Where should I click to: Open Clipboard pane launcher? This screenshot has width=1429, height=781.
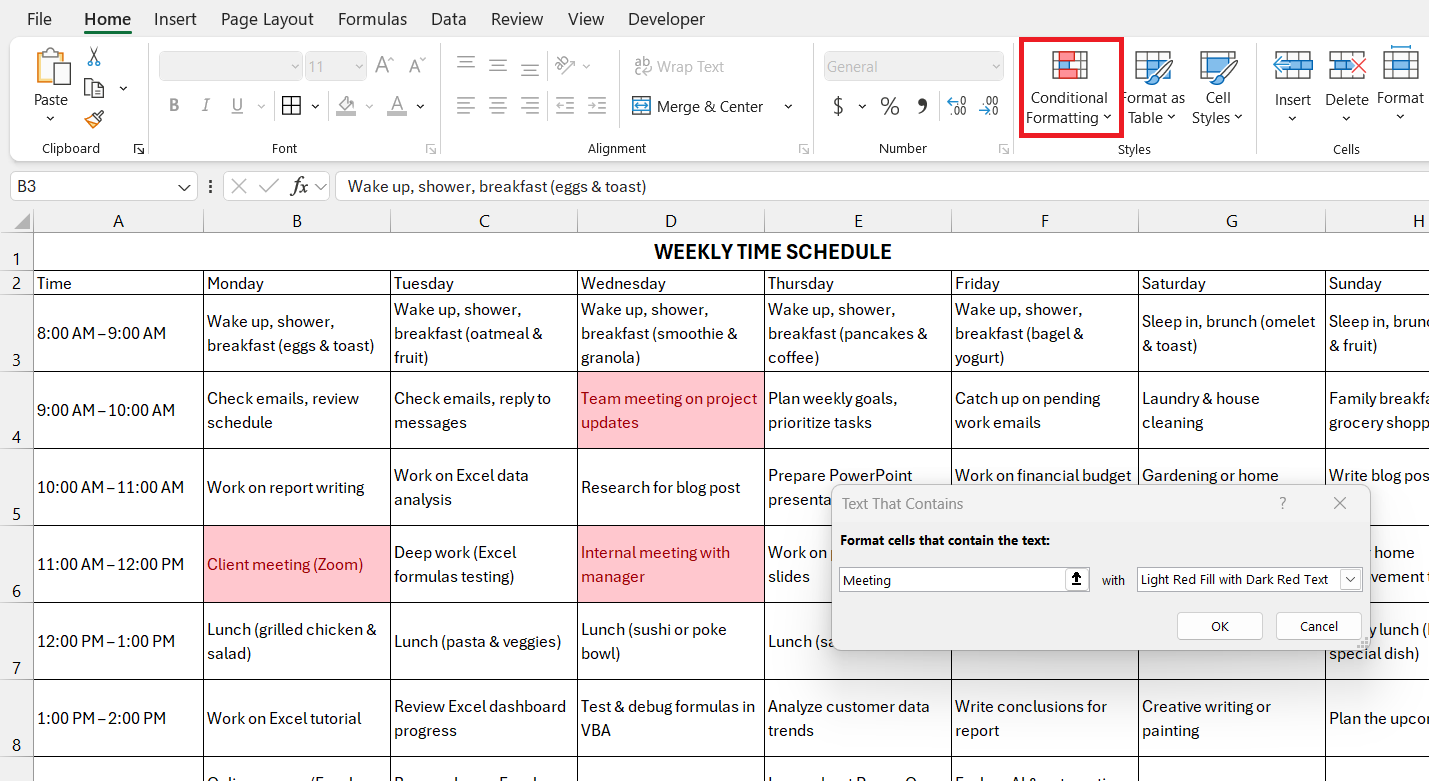click(x=138, y=149)
